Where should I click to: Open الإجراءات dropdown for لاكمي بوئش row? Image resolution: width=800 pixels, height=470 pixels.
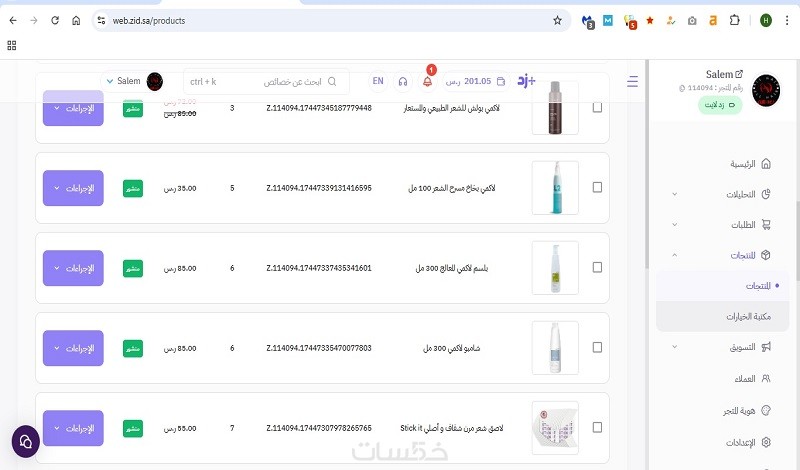pos(73,108)
